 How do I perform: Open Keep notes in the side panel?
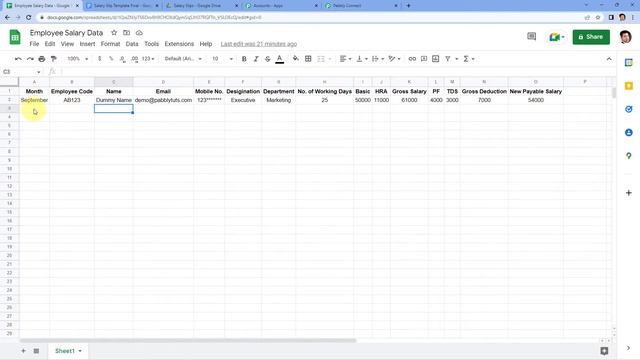coord(629,86)
